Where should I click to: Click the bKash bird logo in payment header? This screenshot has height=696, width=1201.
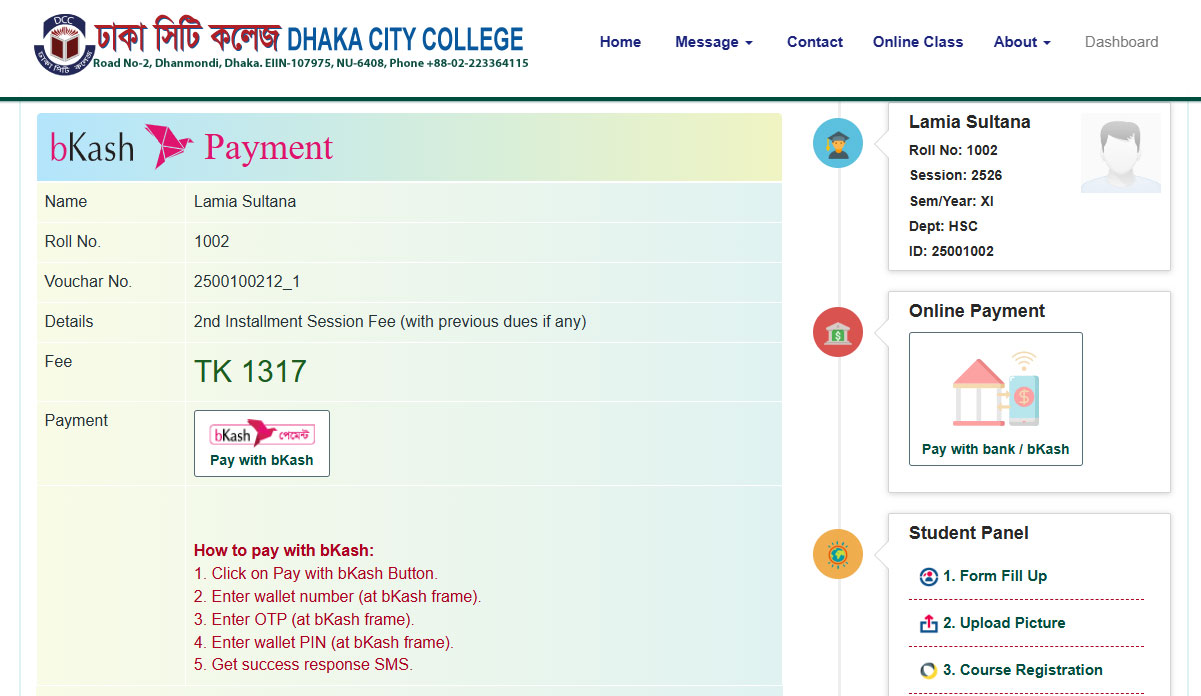click(168, 146)
